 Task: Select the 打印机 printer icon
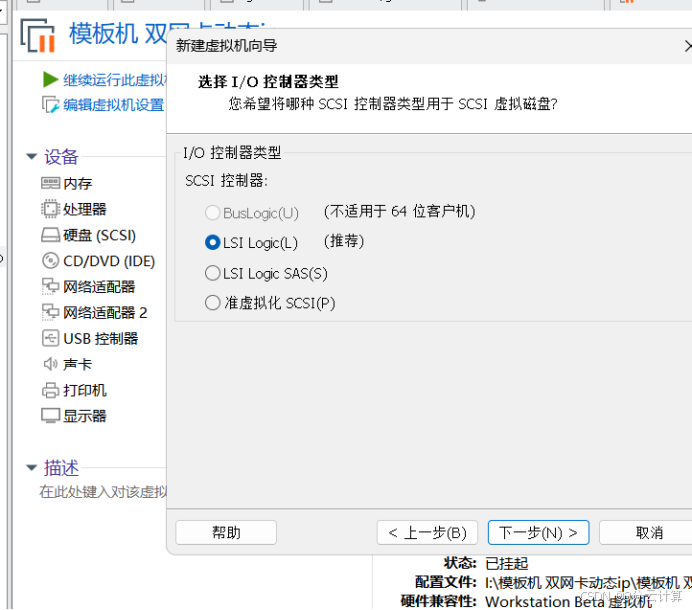(50, 390)
